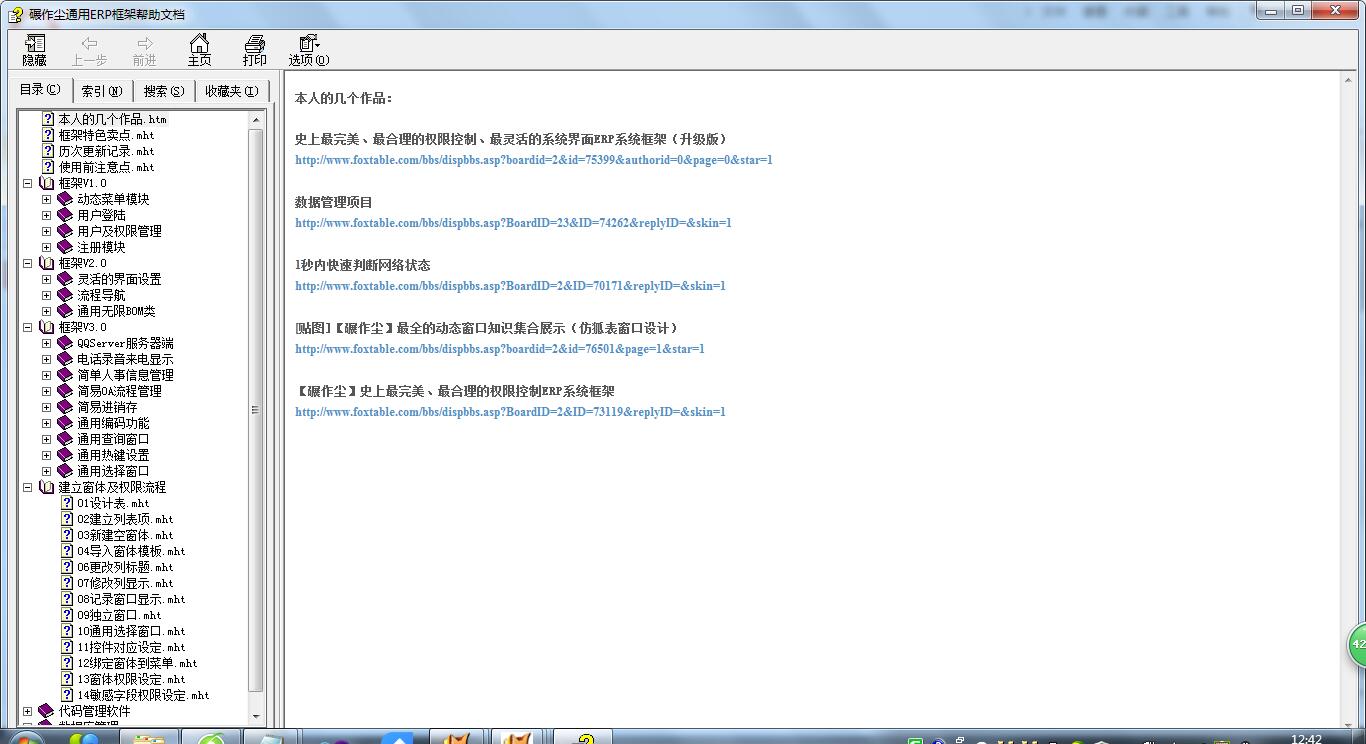Click help document icon in window title bar
The image size is (1366, 744).
pyautogui.click(x=16, y=14)
